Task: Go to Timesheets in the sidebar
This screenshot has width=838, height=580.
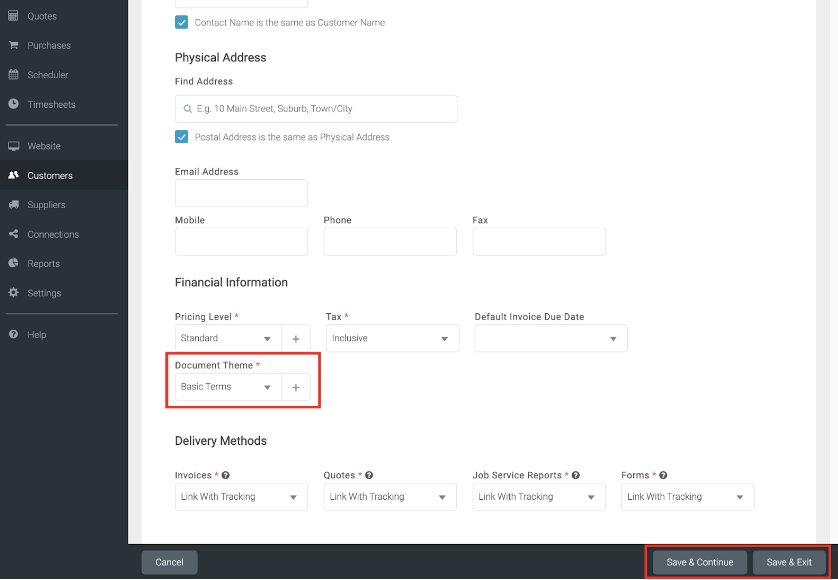Action: 64,104
